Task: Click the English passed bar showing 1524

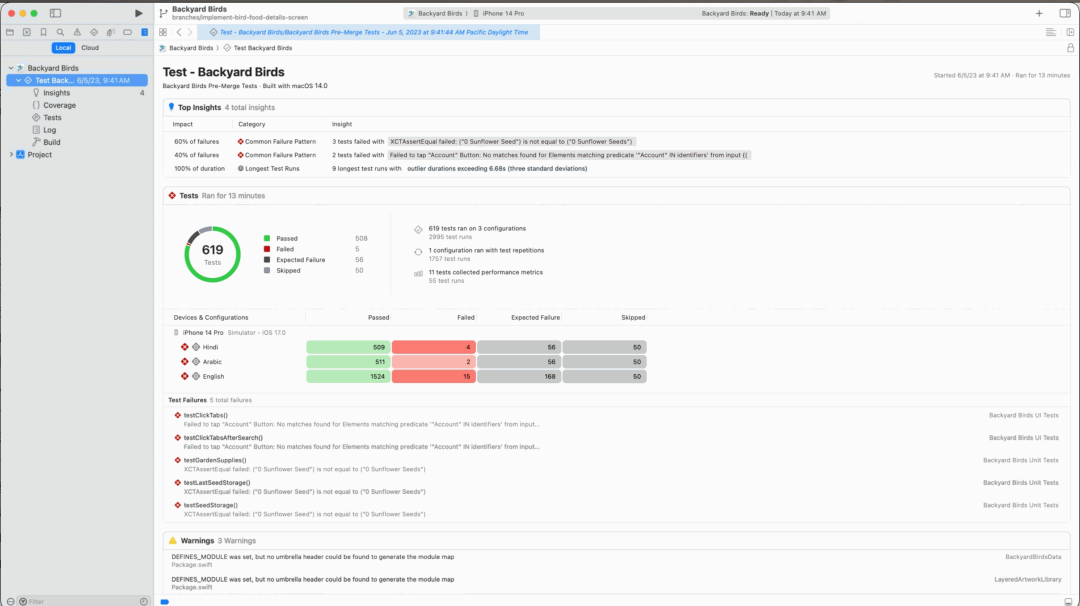Action: [348, 377]
